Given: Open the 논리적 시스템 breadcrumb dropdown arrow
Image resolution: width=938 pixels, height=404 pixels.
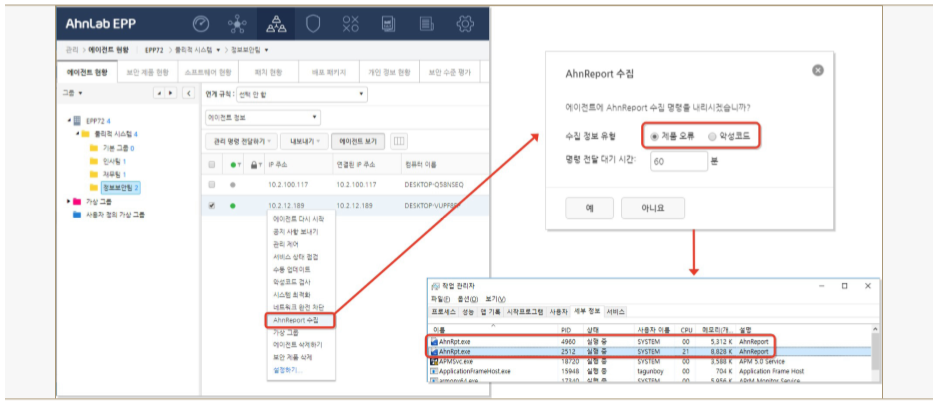Looking at the screenshot, I should tap(219, 50).
